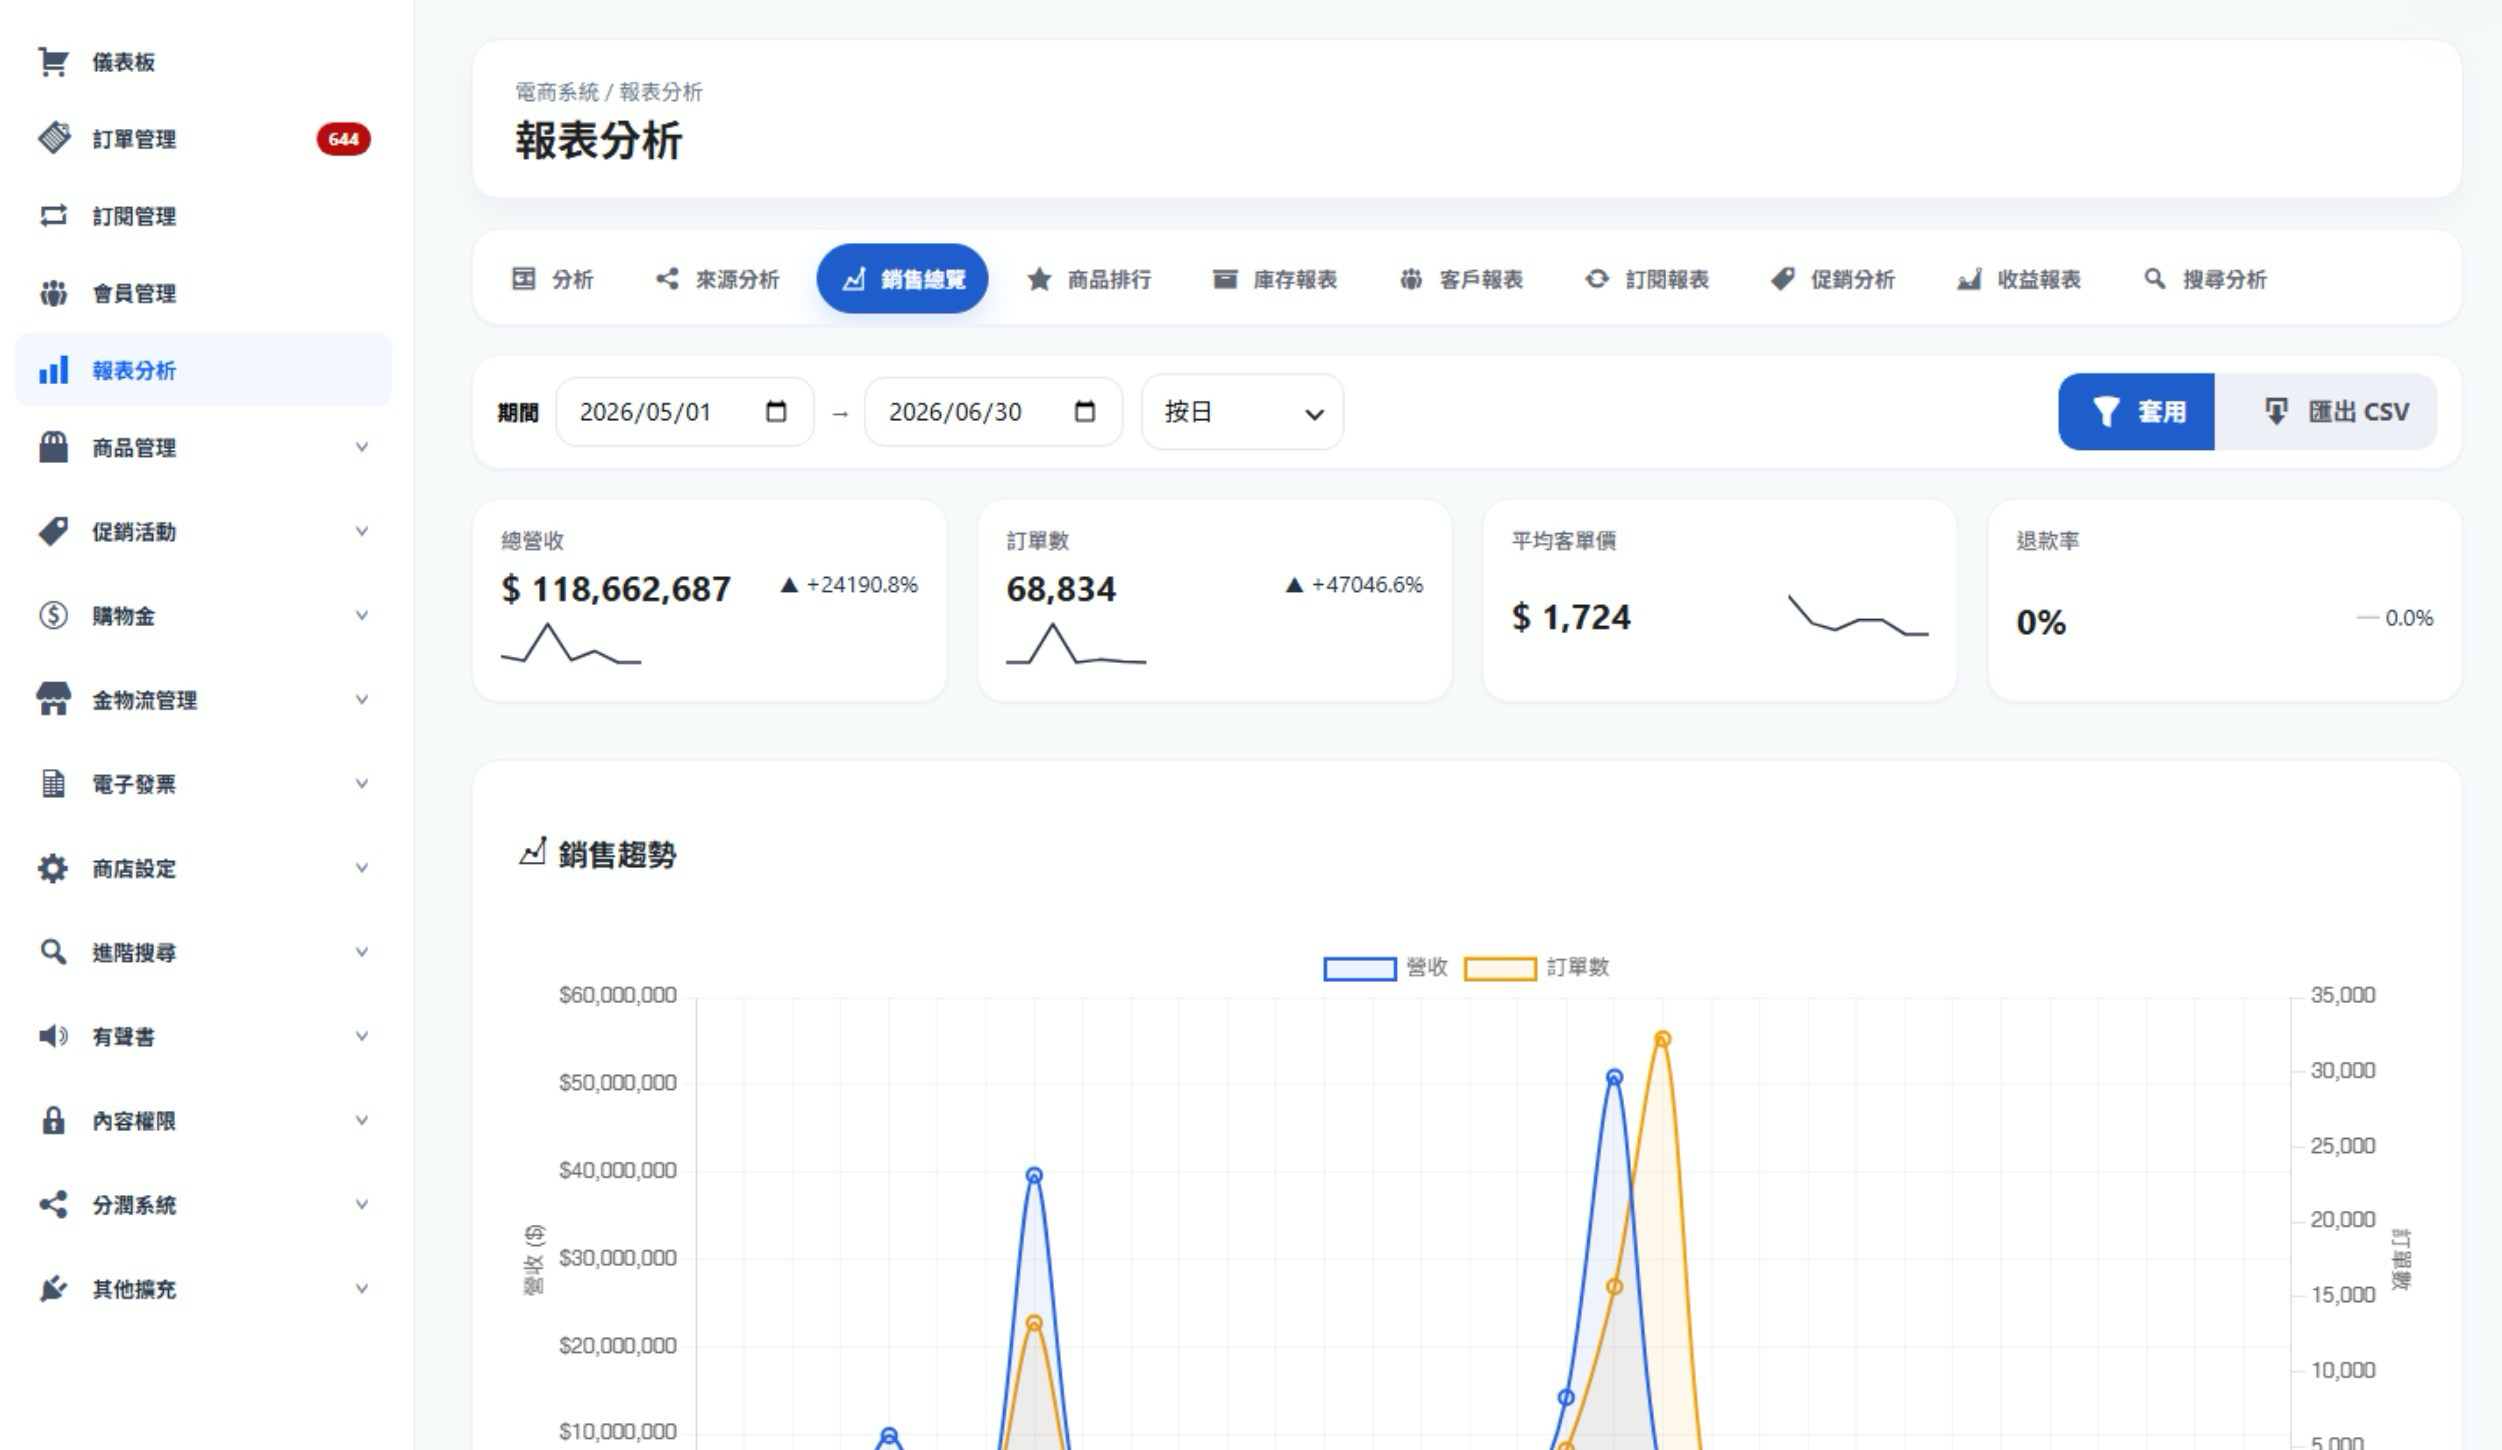Screen dimensions: 2502x1450
Task: Click the 促銷活動 tag icon
Action: 53,531
